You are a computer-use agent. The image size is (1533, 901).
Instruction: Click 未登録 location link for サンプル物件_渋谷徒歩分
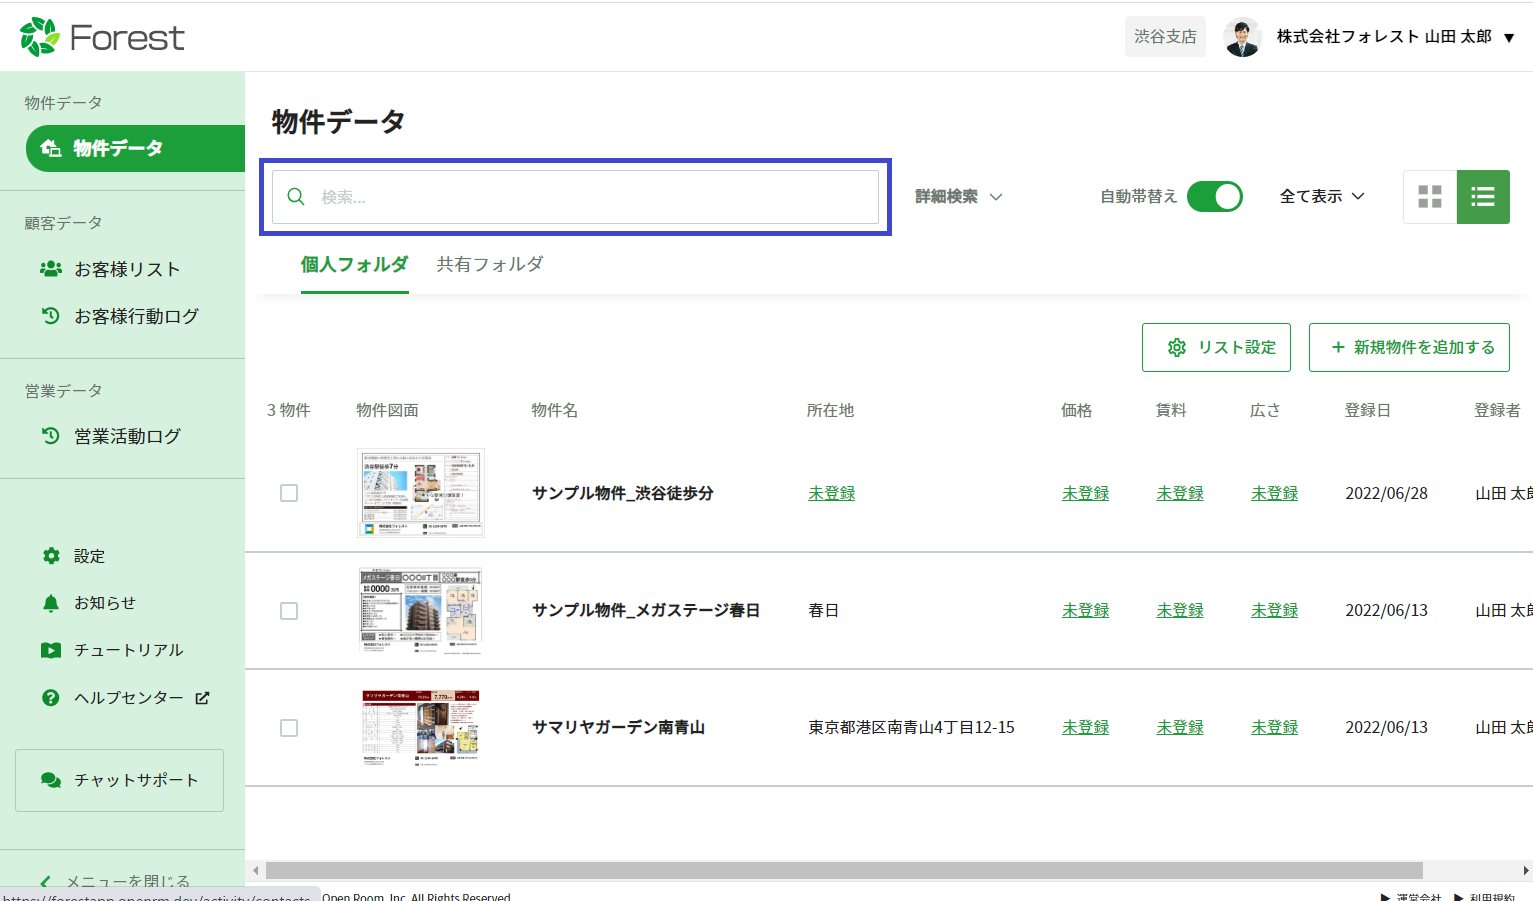(x=832, y=493)
